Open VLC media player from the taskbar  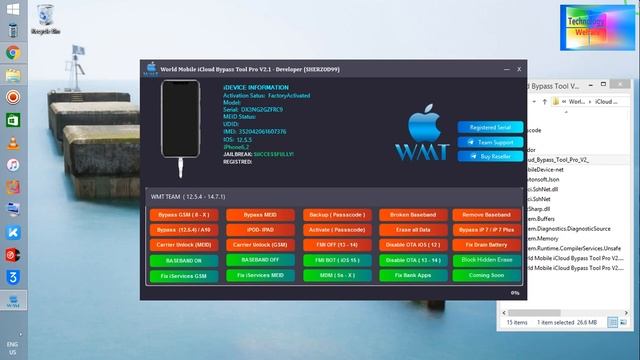13,143
